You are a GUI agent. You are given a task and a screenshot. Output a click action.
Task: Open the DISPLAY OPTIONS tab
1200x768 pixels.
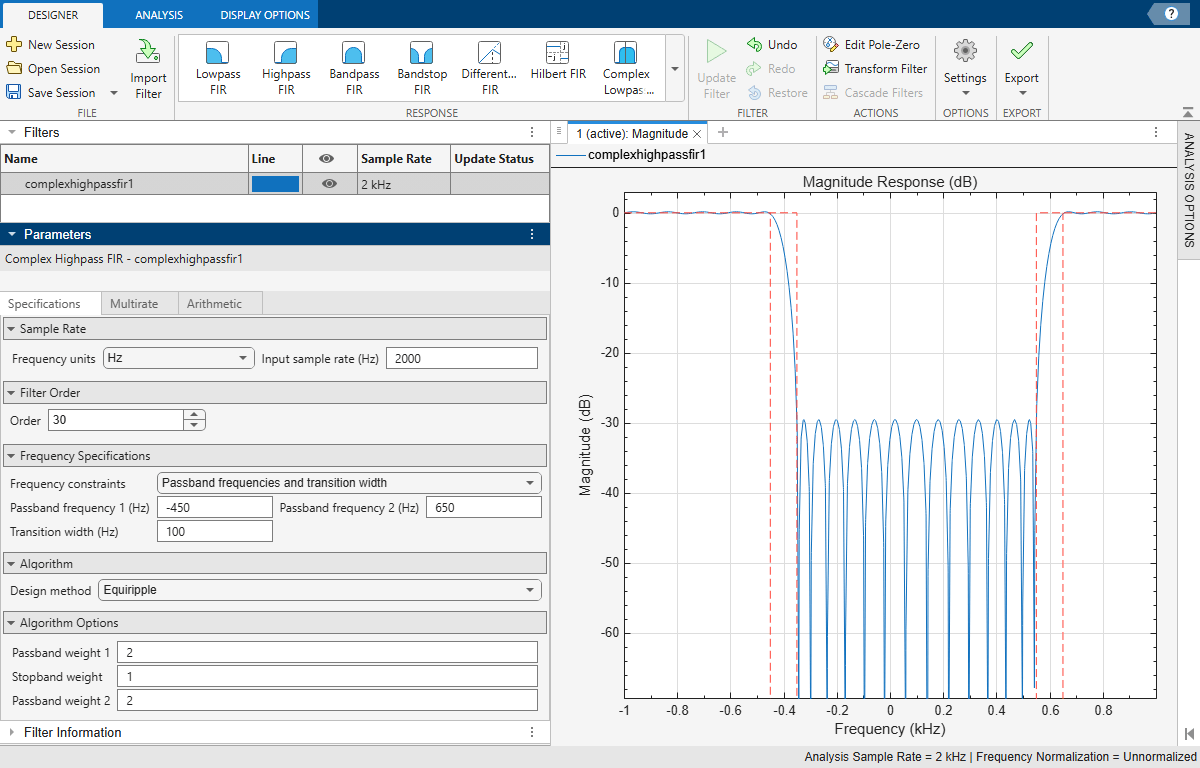(x=265, y=15)
